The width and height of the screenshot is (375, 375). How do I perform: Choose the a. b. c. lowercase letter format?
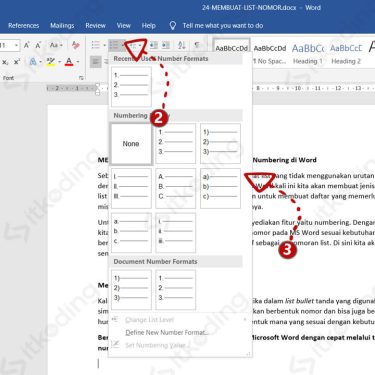point(131,233)
